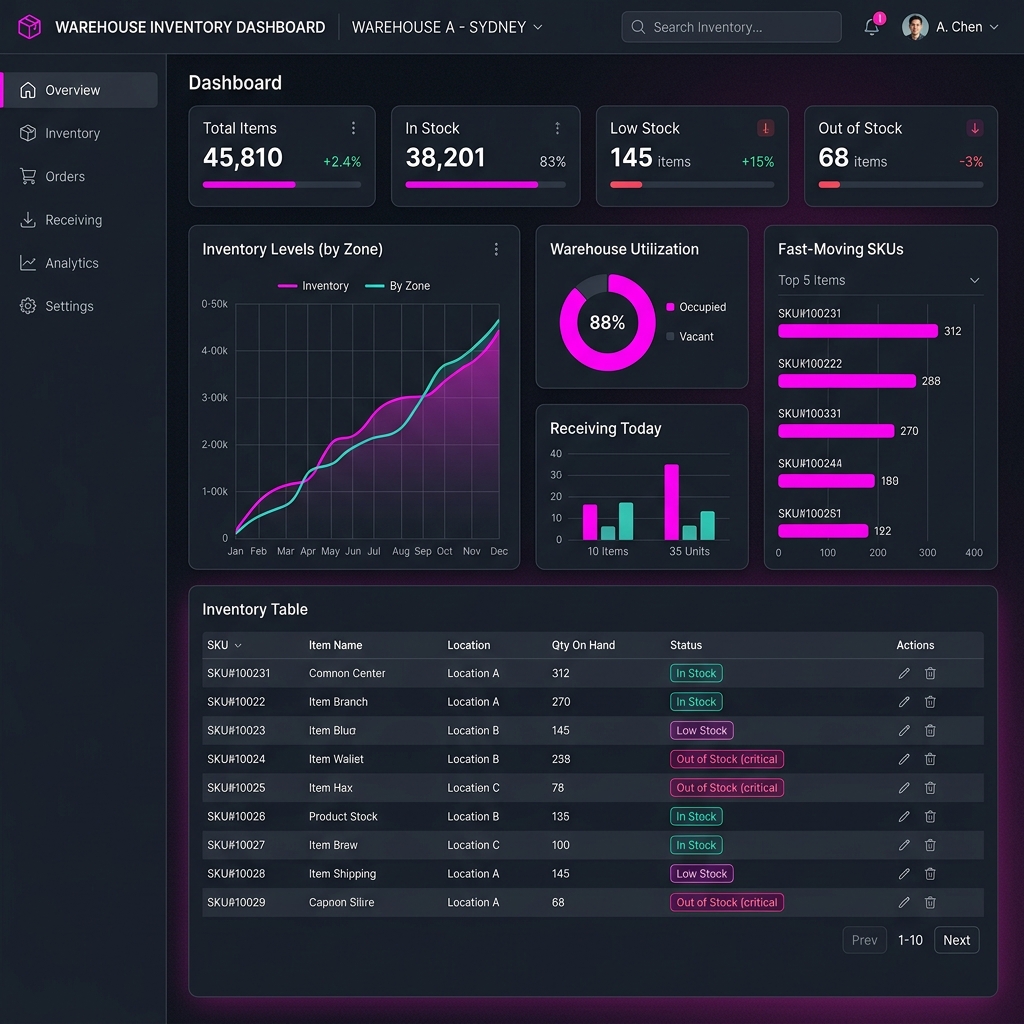The width and height of the screenshot is (1024, 1024).
Task: Toggle the By Zone legend series
Action: tap(398, 286)
